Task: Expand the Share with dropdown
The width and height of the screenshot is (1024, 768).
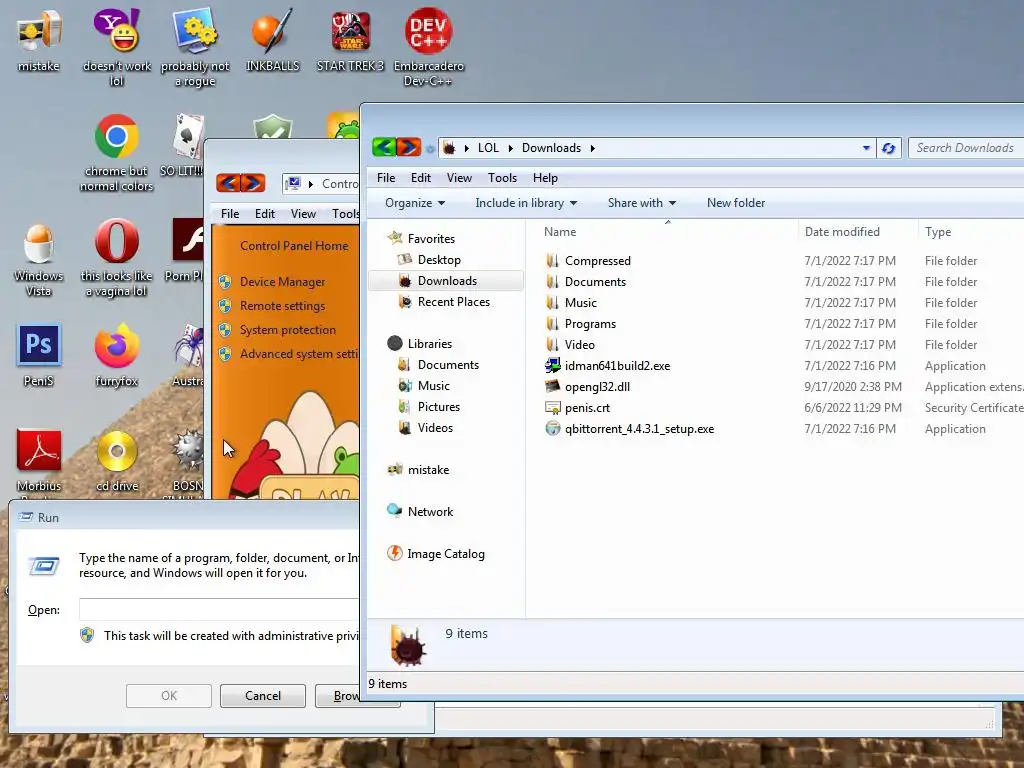Action: pos(641,203)
